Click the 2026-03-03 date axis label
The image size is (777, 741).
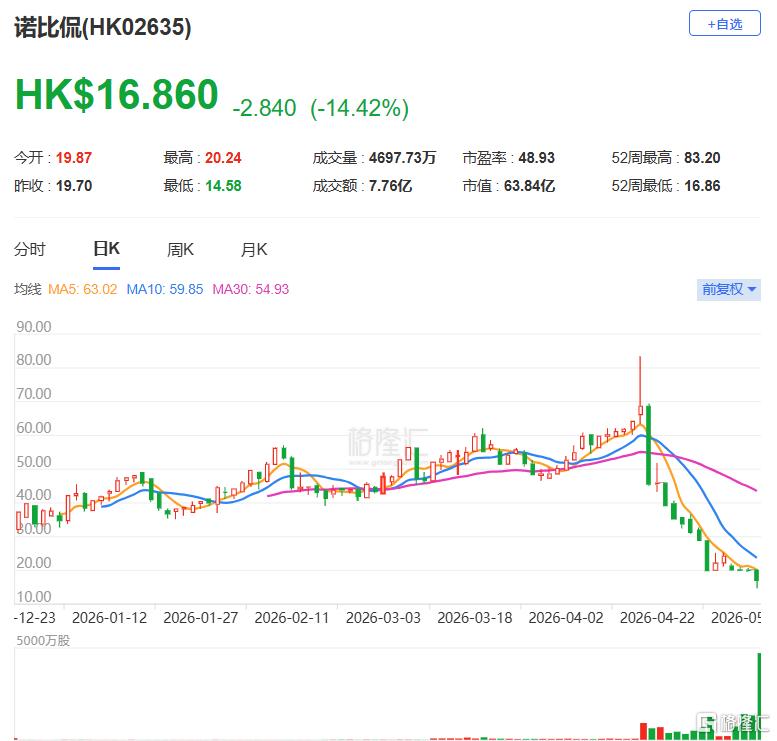383,618
